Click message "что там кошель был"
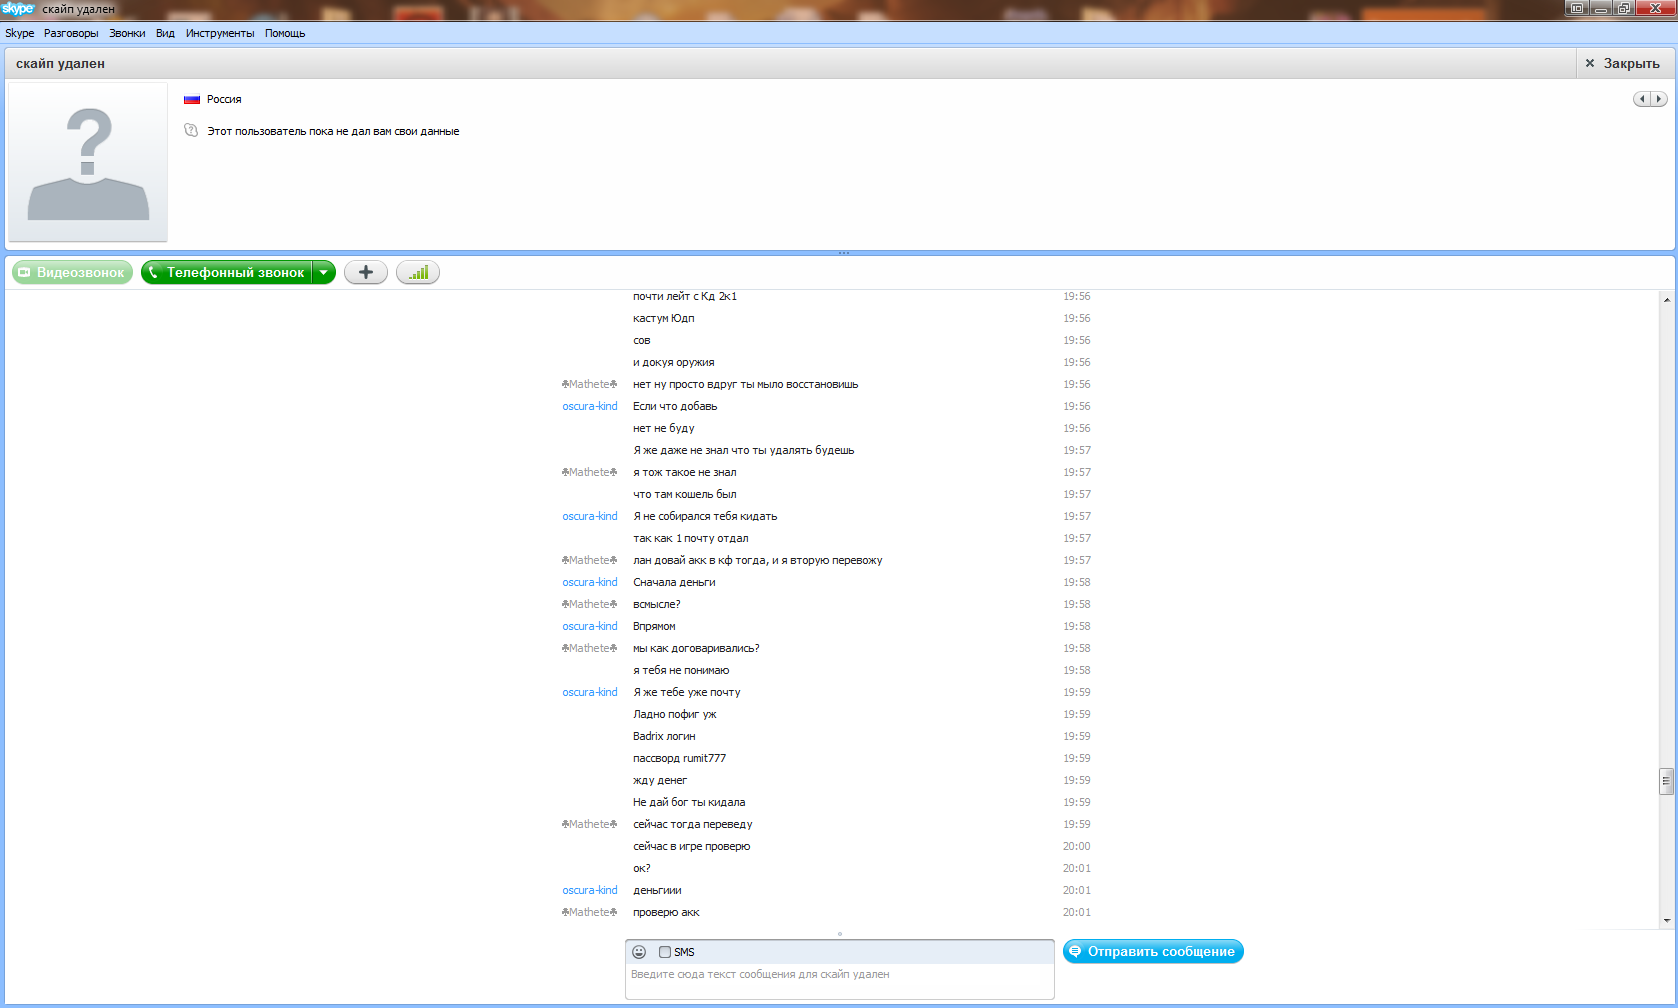1678x1008 pixels. [685, 494]
